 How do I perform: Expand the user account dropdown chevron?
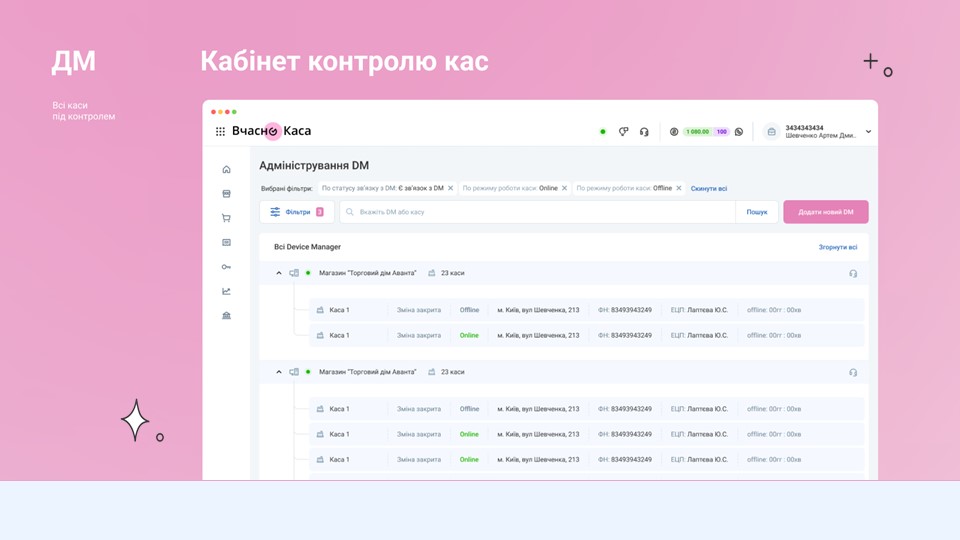pos(868,132)
